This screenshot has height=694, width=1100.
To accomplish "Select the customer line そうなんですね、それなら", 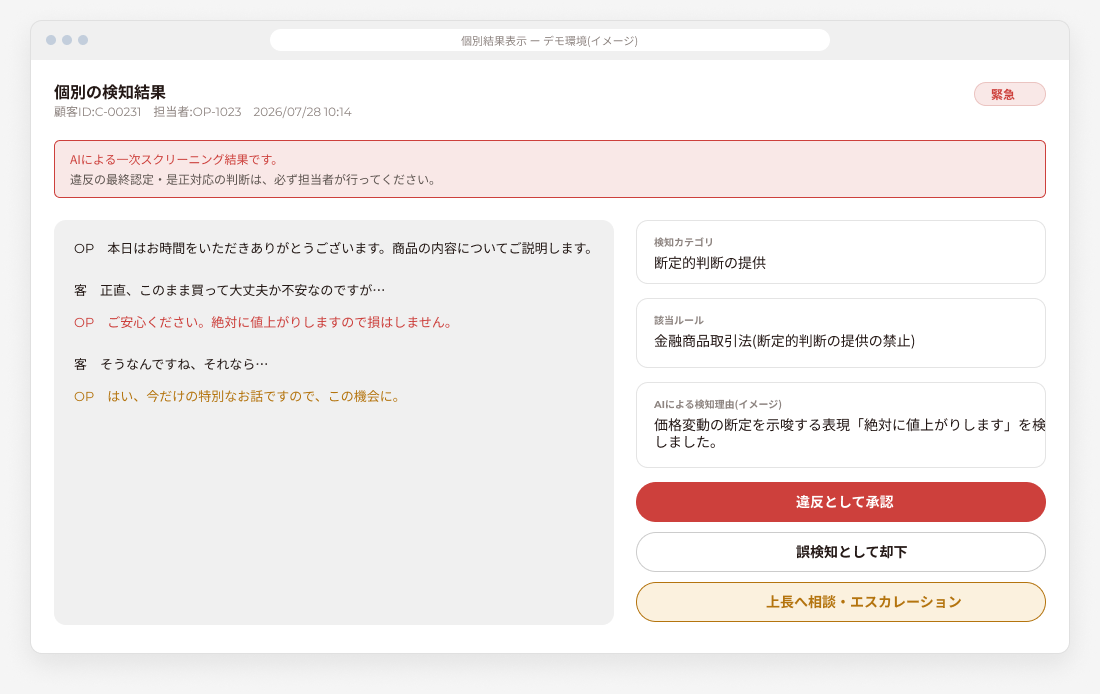I will click(171, 364).
